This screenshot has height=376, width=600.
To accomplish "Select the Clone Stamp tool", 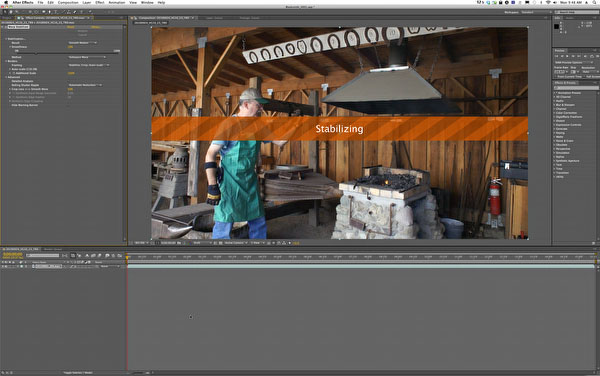I will pyautogui.click(x=69, y=12).
